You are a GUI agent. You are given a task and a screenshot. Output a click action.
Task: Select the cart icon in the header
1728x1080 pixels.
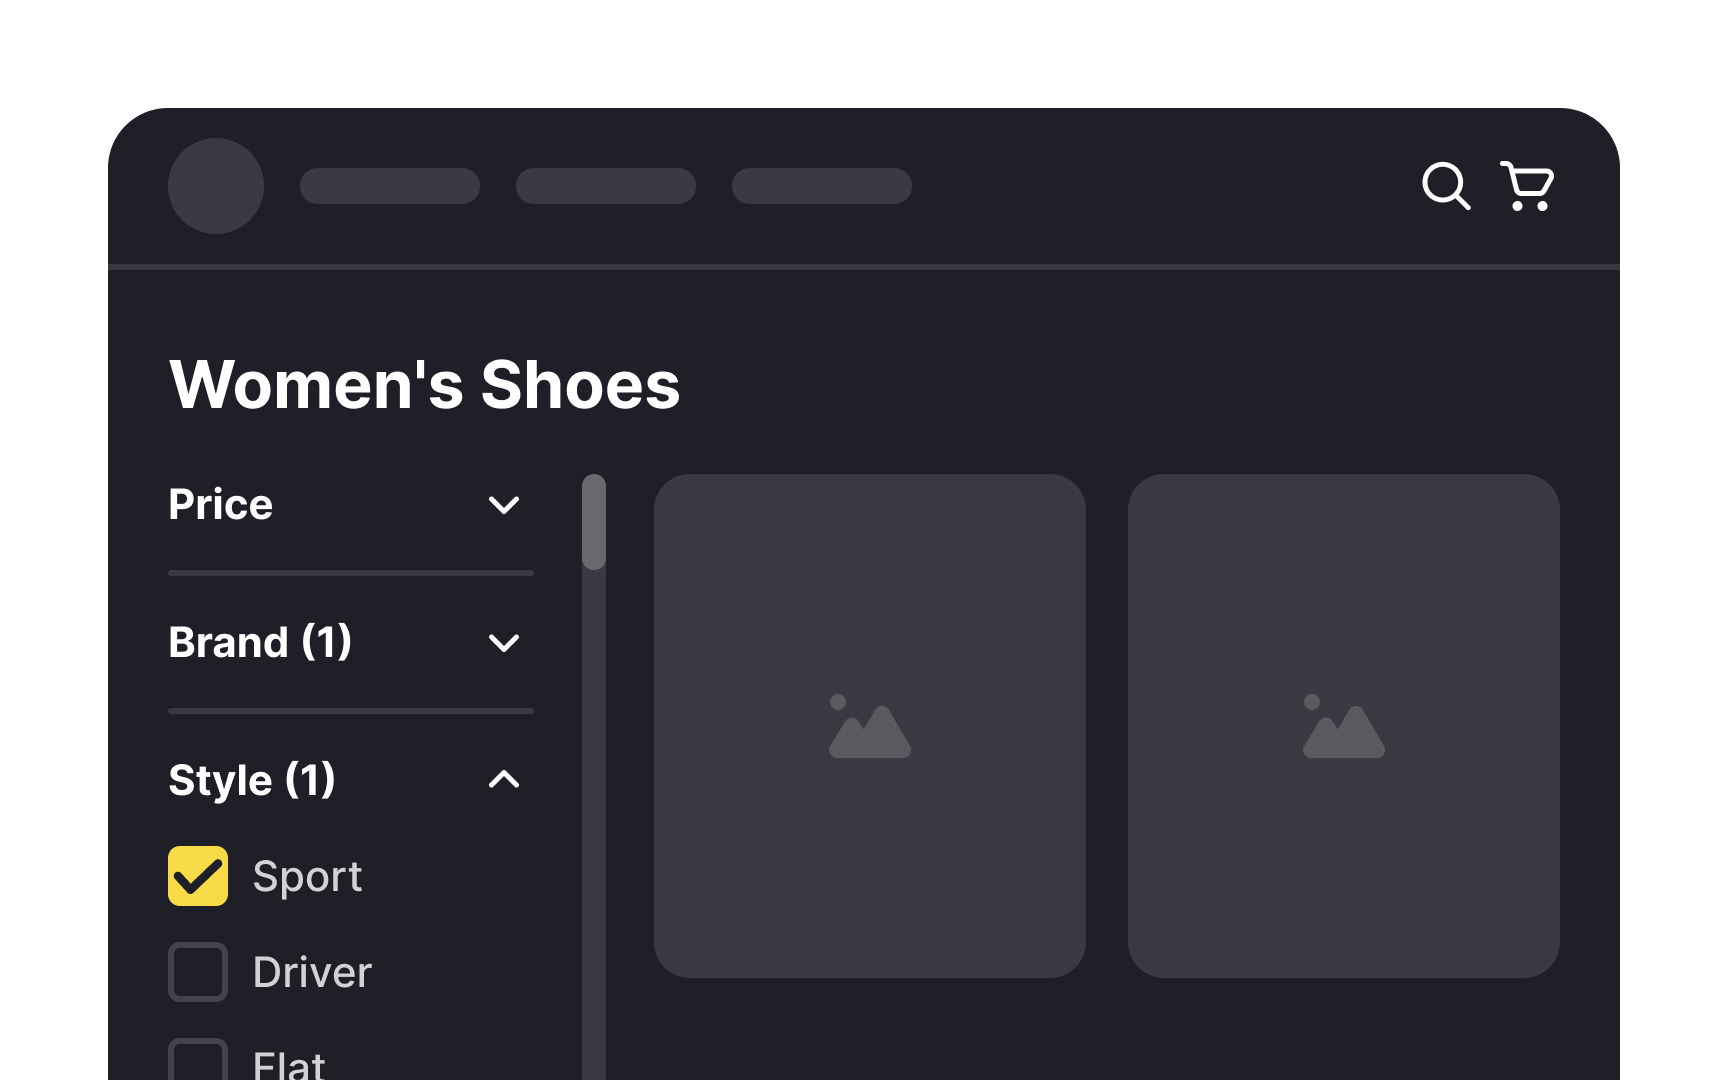[1526, 186]
